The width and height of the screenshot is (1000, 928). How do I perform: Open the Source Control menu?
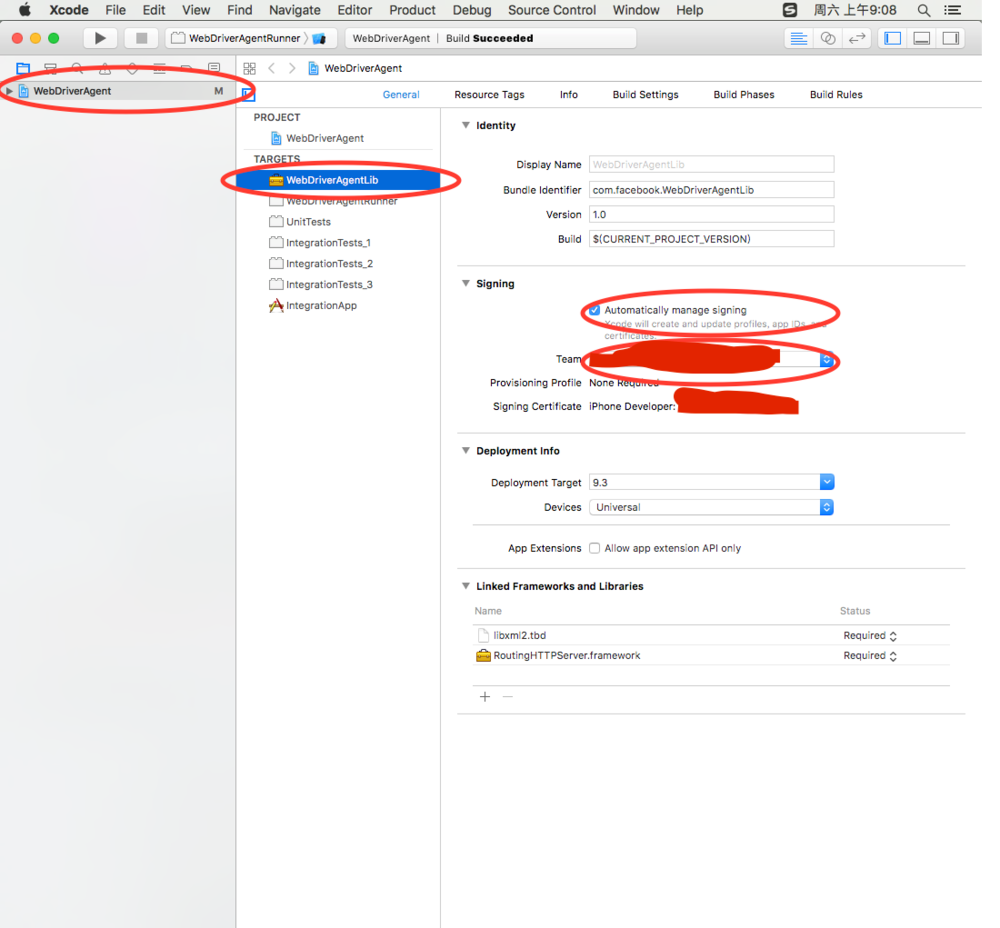(x=552, y=10)
